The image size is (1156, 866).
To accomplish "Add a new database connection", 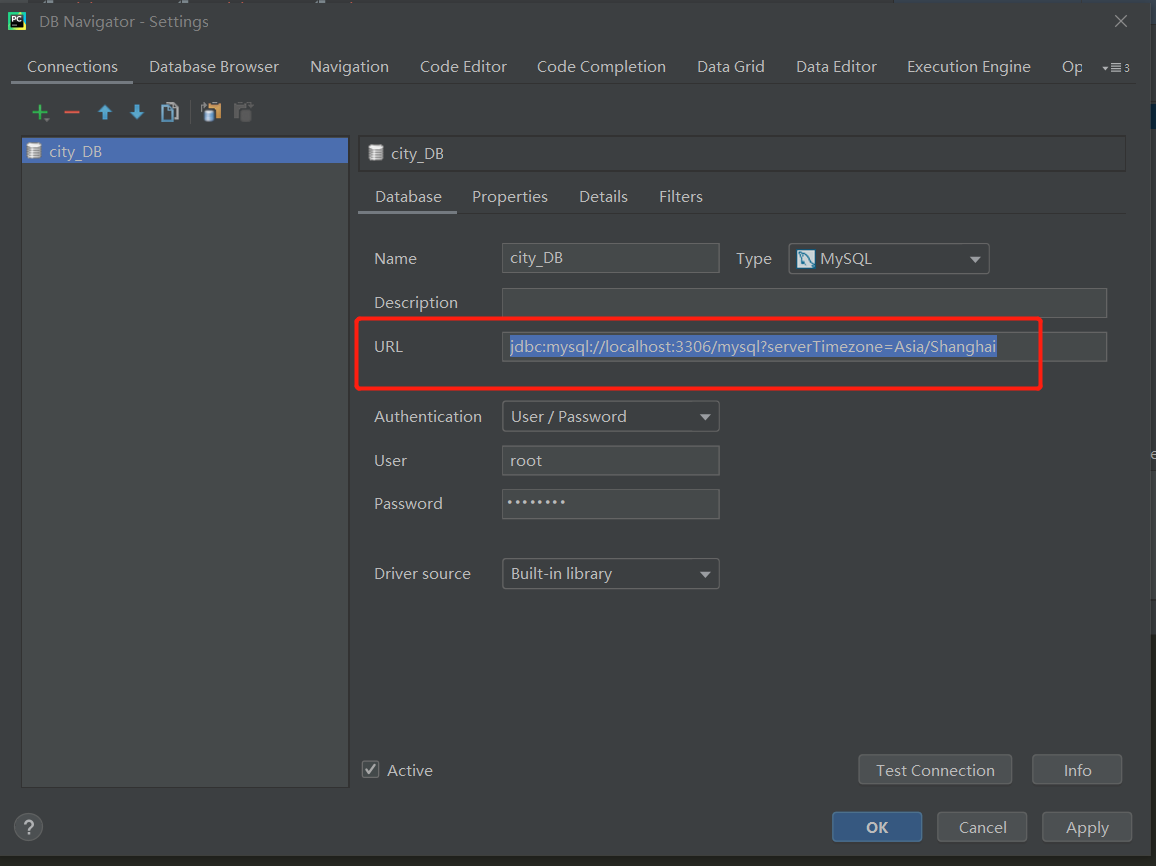I will click(40, 112).
